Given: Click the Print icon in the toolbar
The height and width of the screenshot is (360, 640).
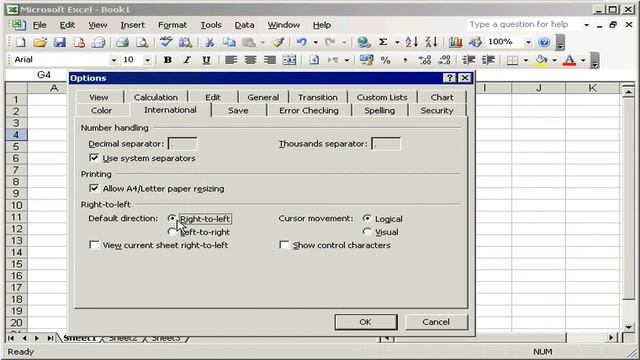Looking at the screenshot, I should pyautogui.click(x=122, y=42).
